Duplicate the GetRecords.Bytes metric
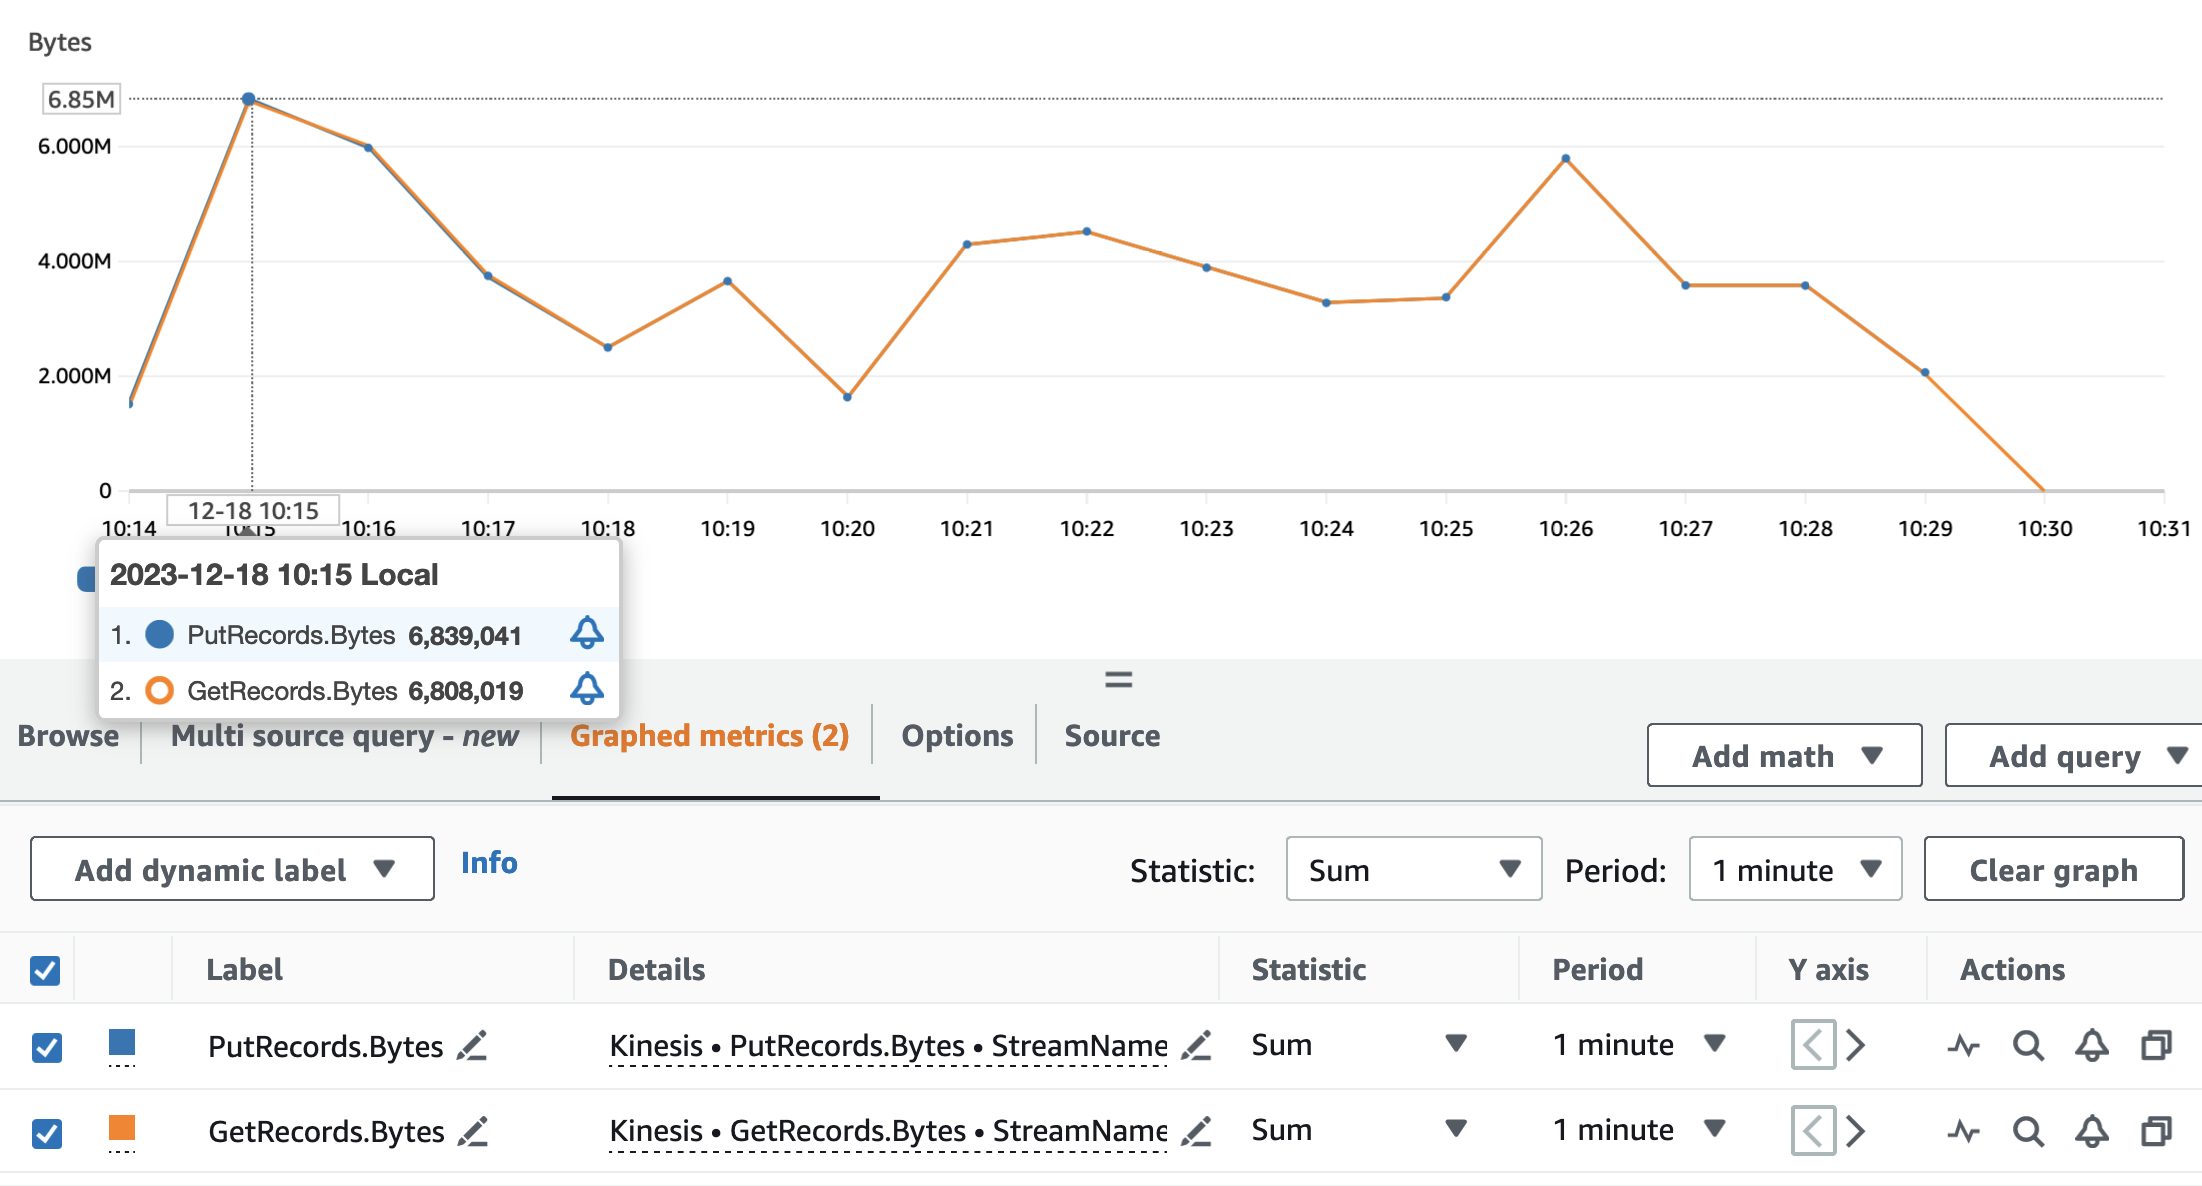The width and height of the screenshot is (2202, 1186). coord(2156,1131)
